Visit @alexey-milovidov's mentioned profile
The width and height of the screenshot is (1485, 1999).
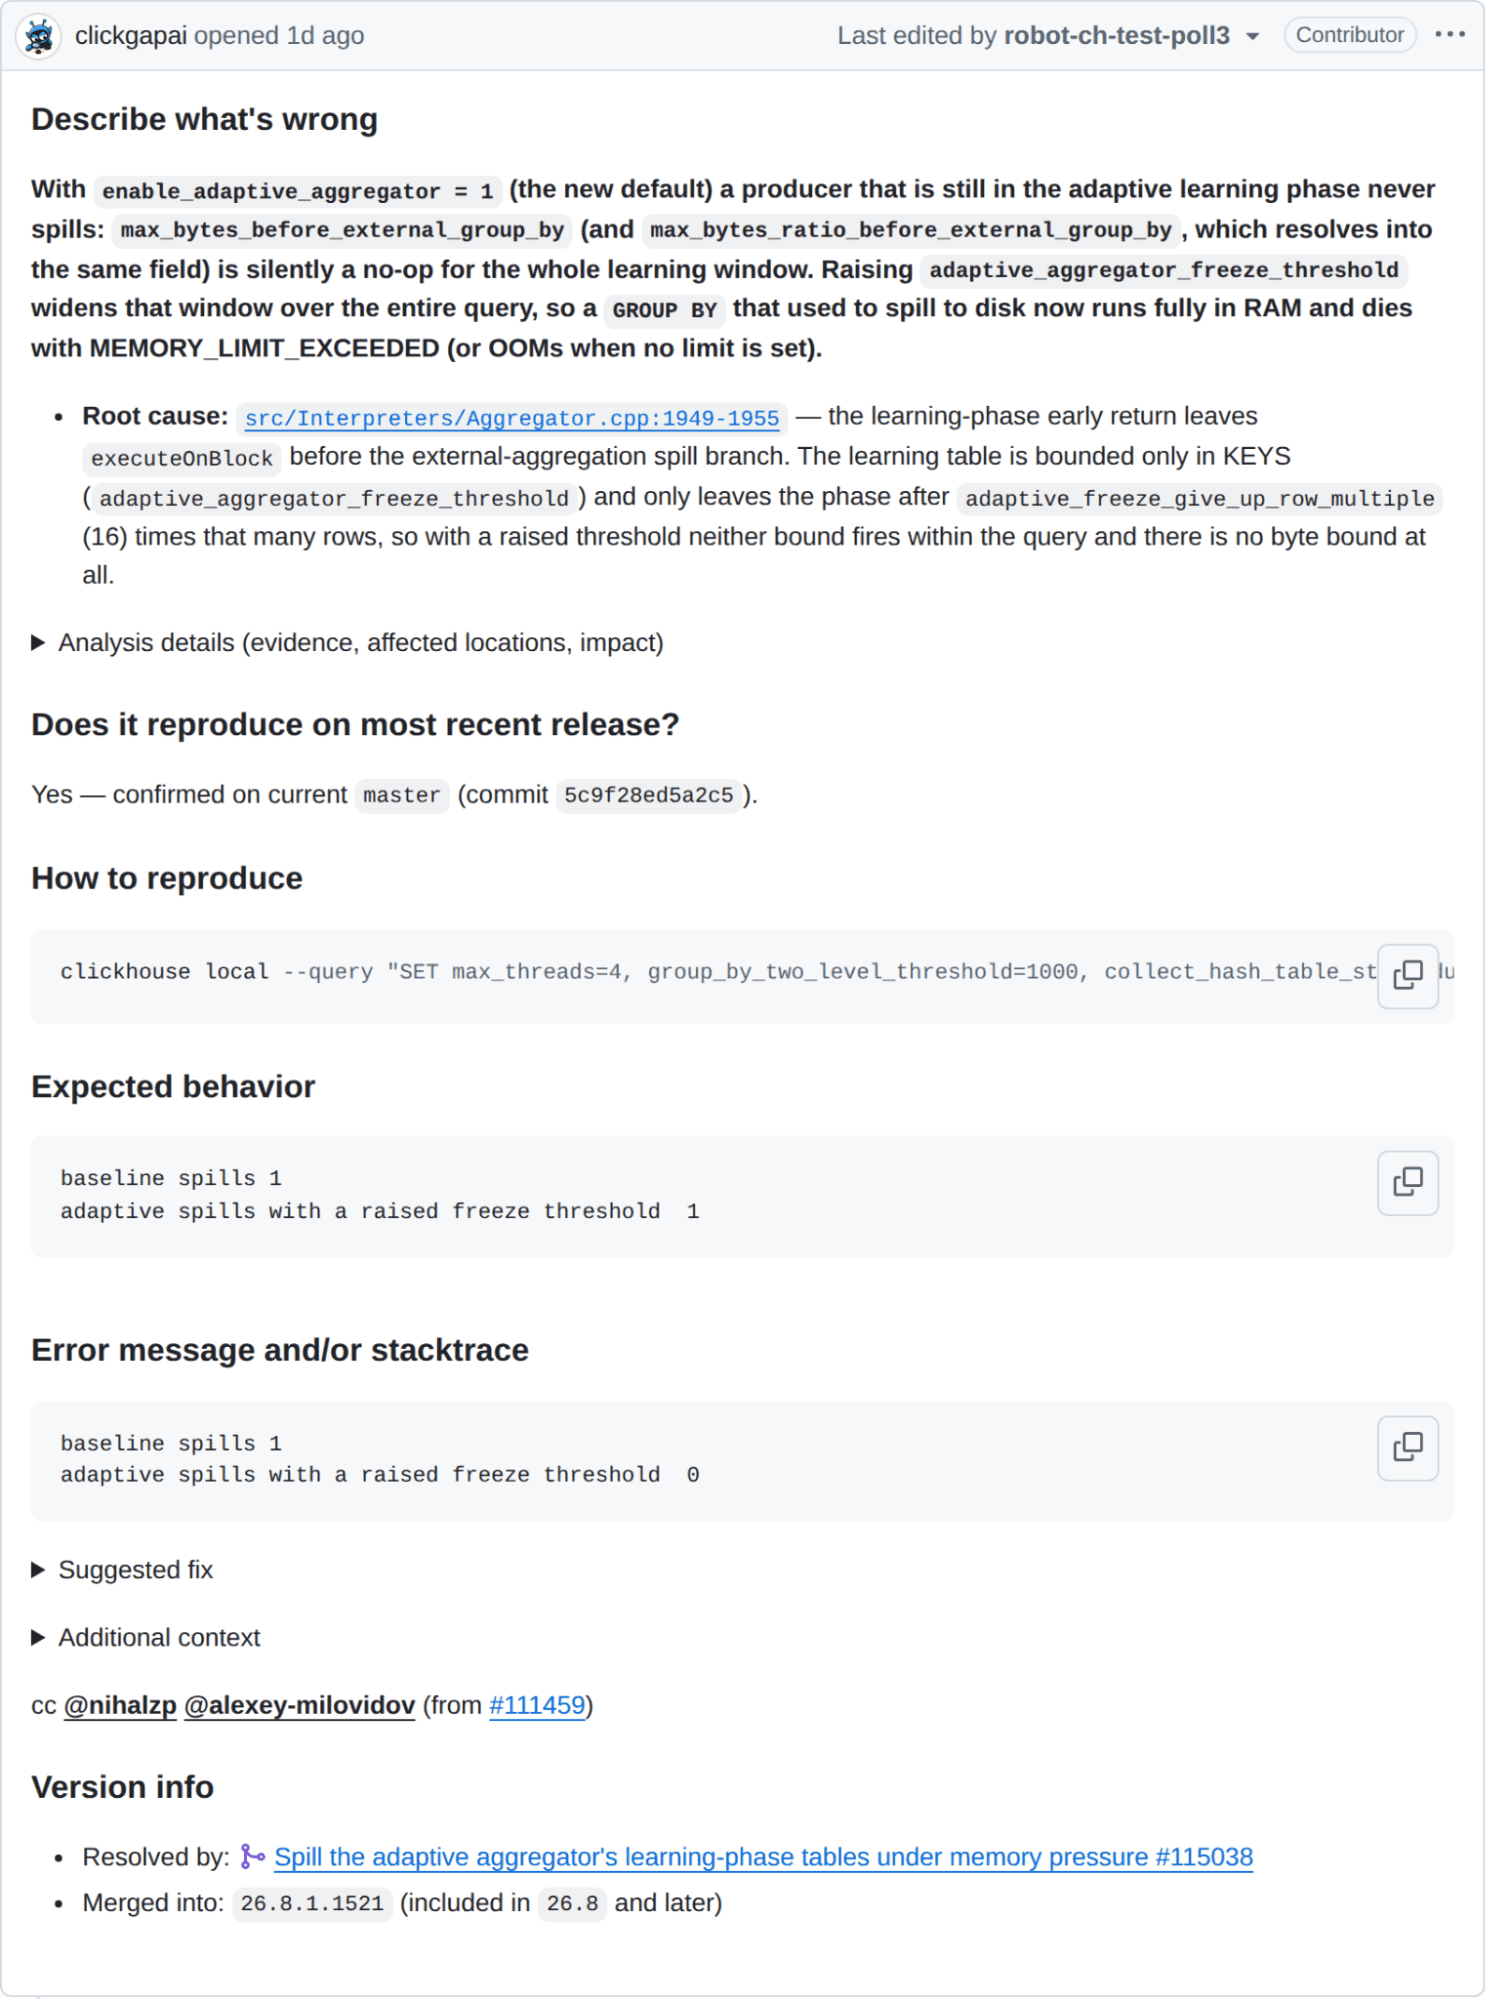pos(299,1705)
